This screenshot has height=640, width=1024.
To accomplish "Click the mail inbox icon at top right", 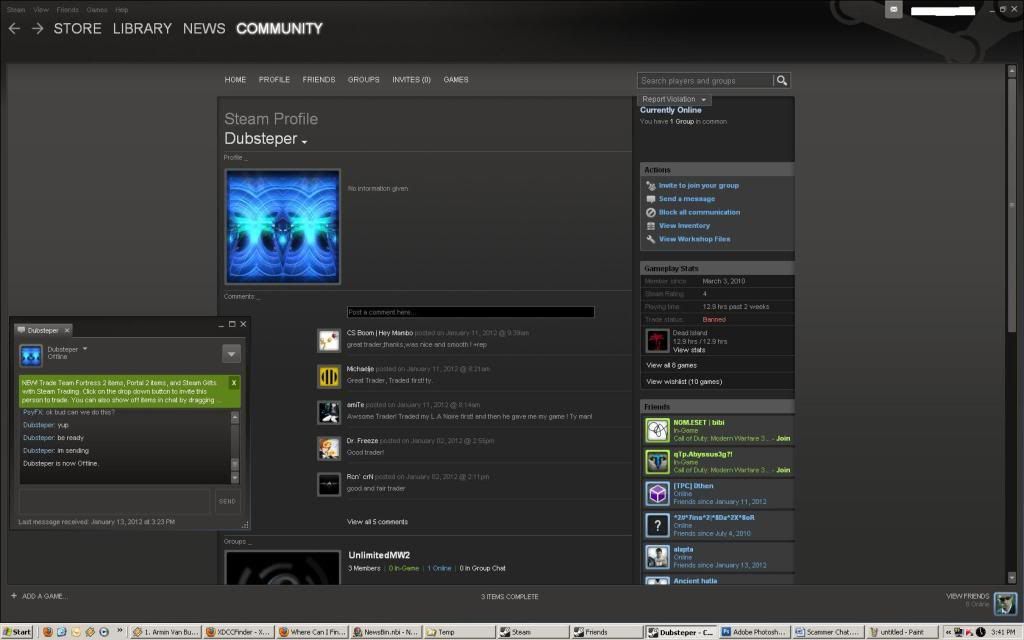I will [x=893, y=10].
